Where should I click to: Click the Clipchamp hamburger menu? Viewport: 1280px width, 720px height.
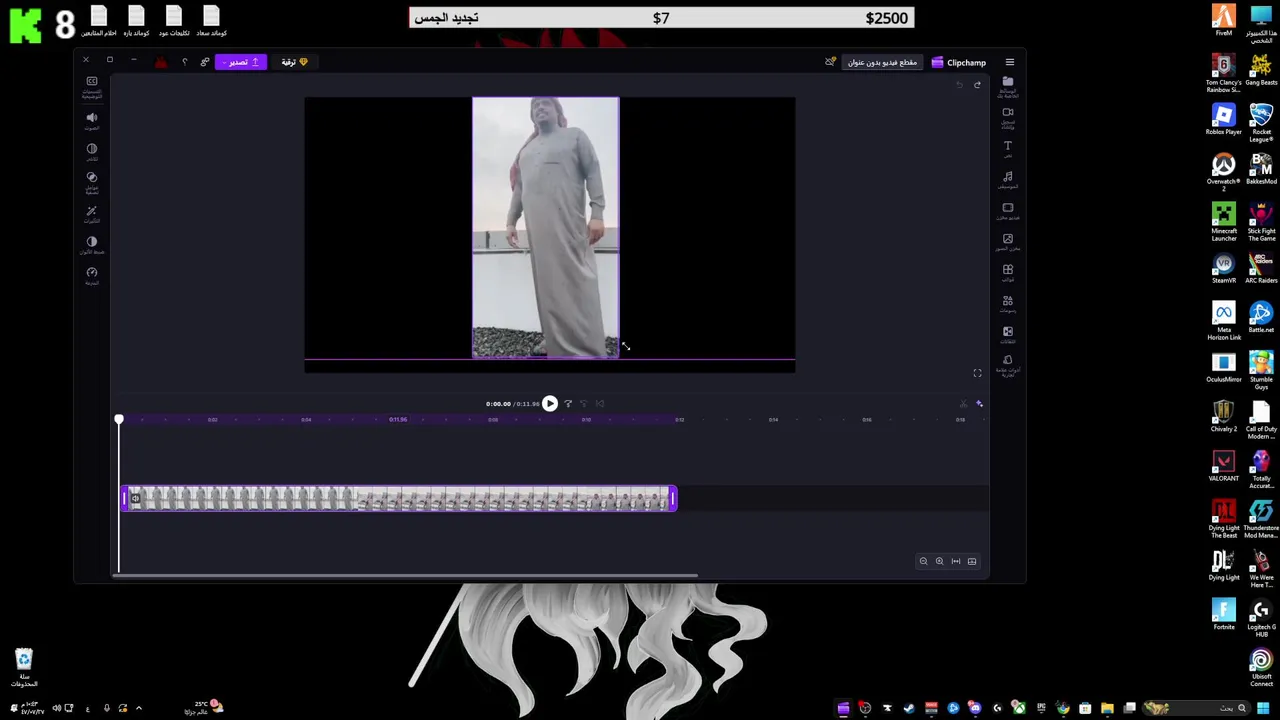1009,62
